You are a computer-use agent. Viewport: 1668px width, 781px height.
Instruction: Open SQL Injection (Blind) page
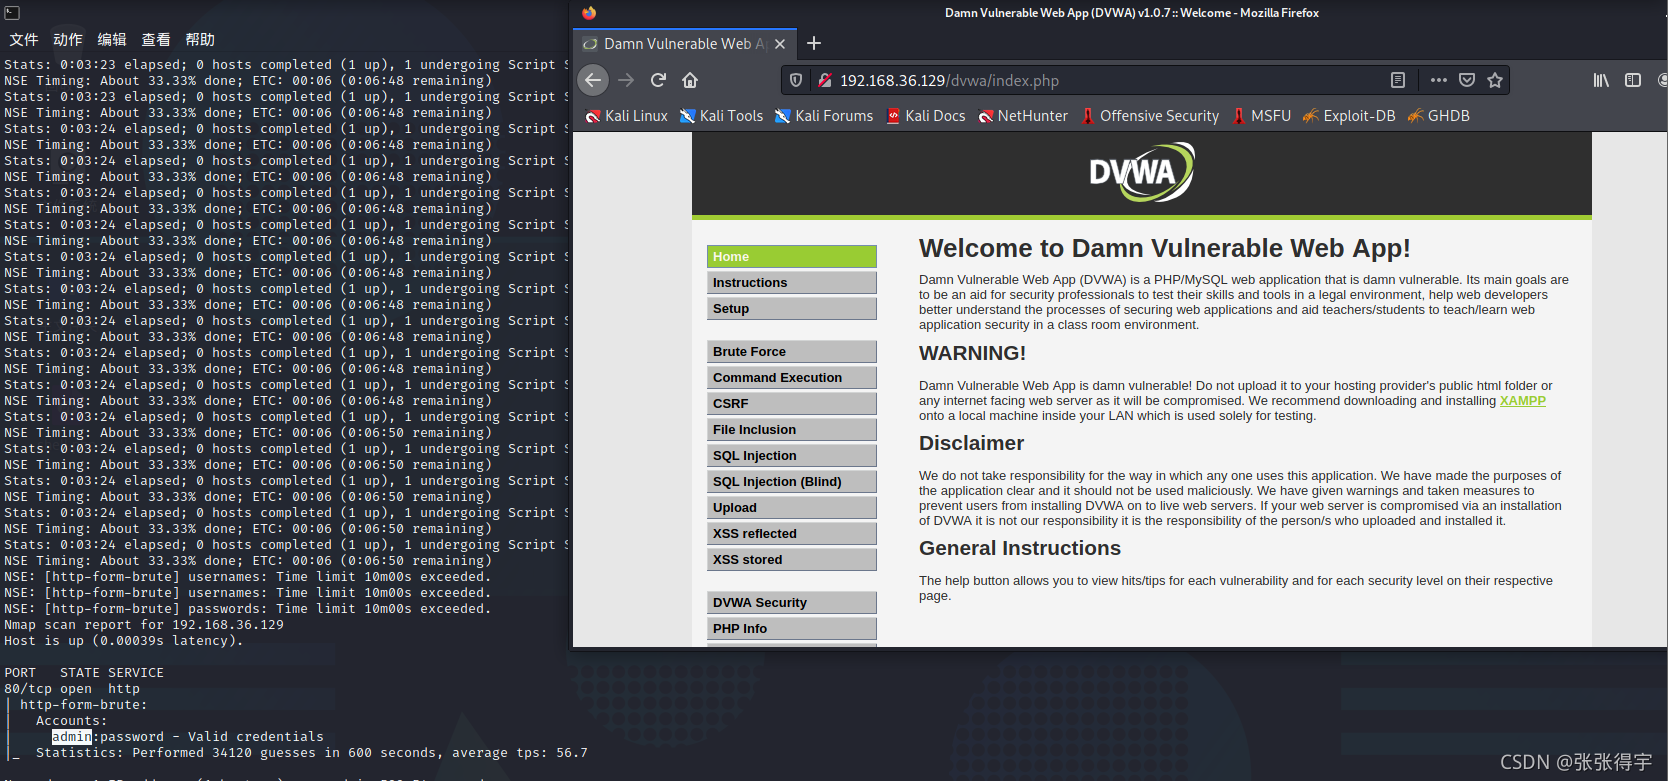[x=792, y=482]
